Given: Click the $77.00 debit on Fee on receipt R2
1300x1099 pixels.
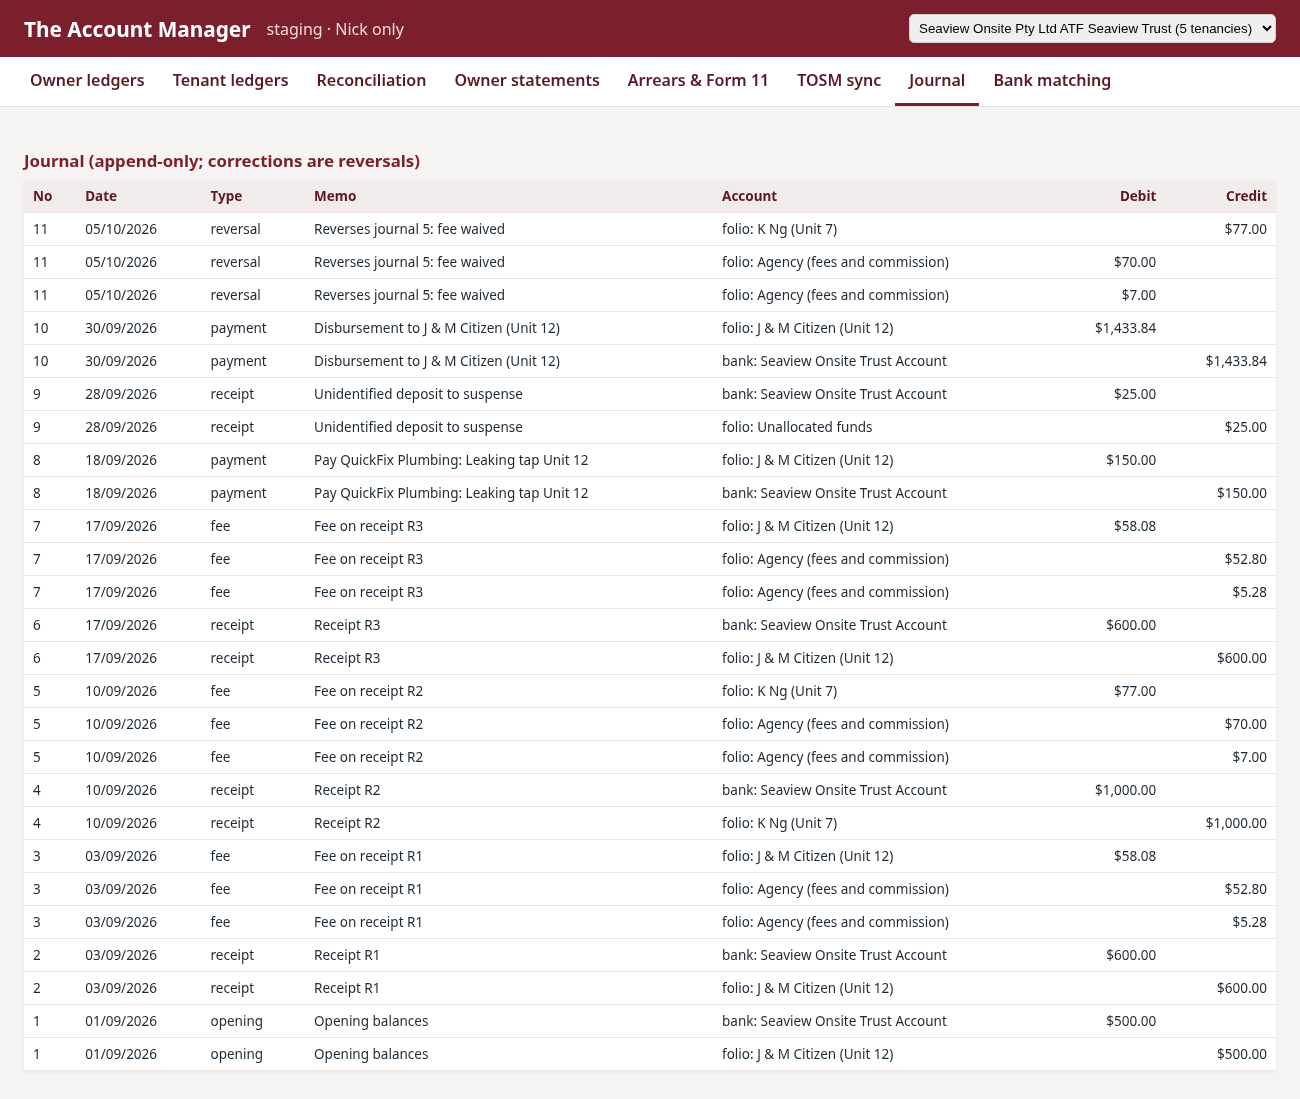Looking at the screenshot, I should [1135, 691].
